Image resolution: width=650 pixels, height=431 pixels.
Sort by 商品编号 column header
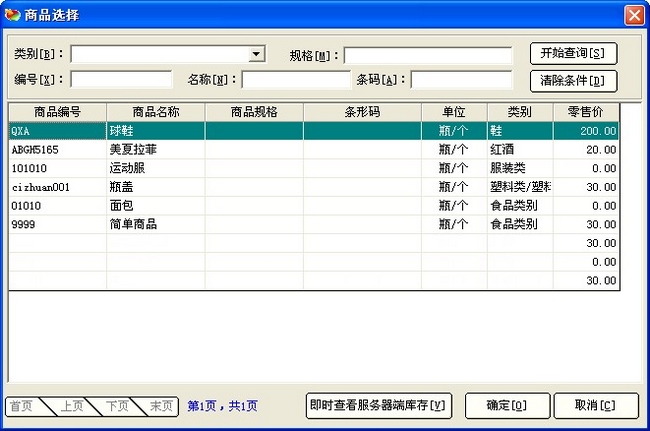(x=57, y=112)
